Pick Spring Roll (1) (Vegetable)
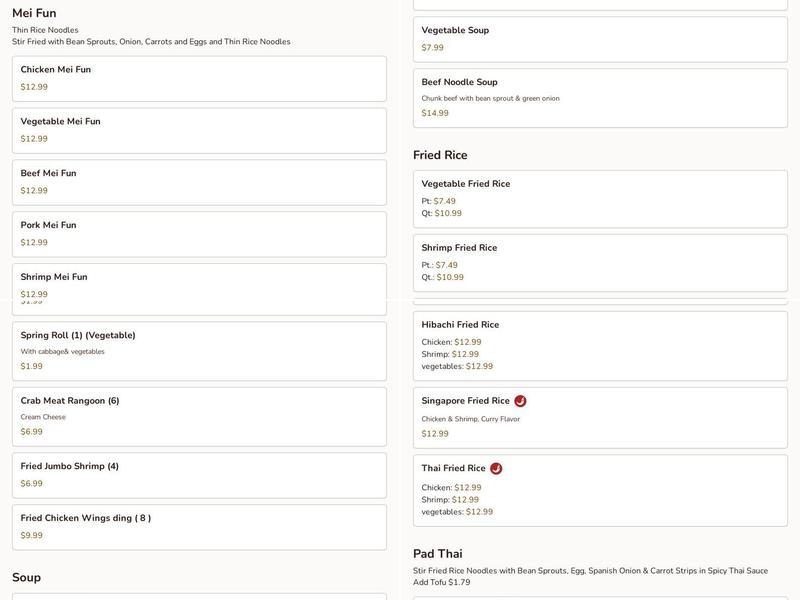 pyautogui.click(x=199, y=350)
